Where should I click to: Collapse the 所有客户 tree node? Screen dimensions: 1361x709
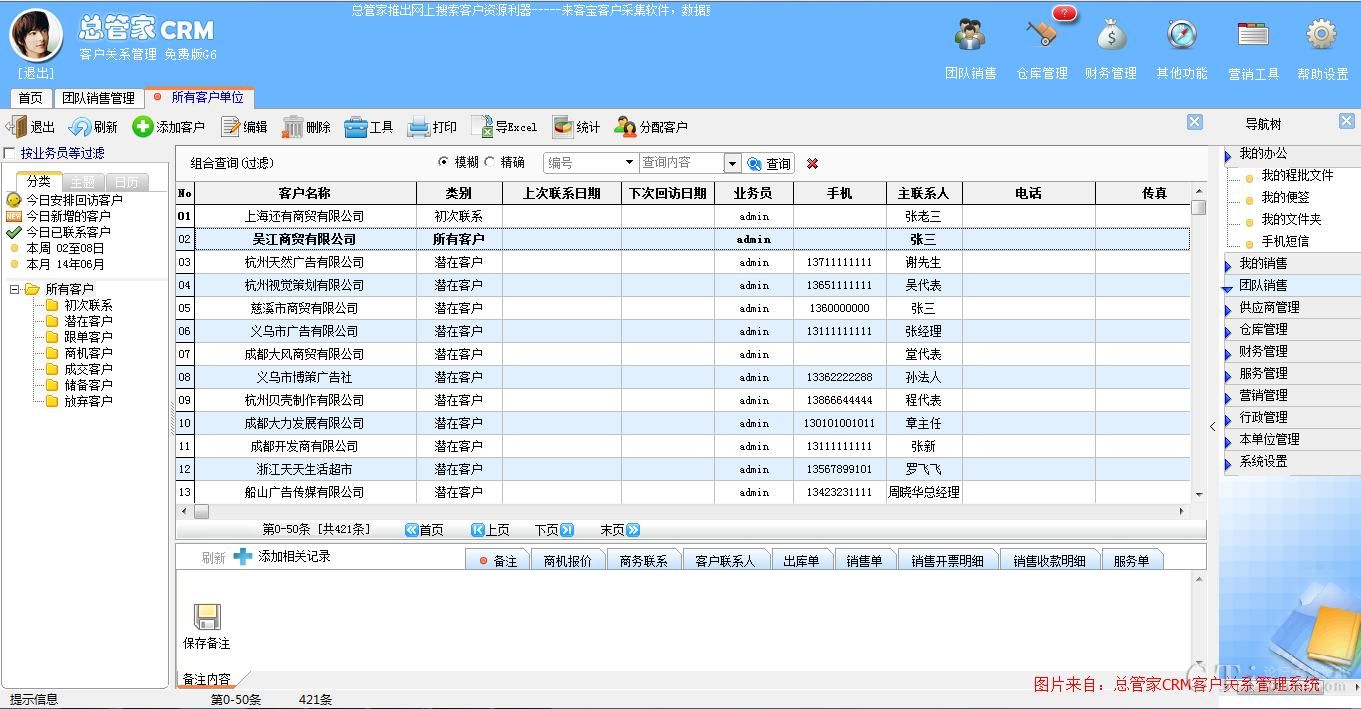click(x=15, y=289)
